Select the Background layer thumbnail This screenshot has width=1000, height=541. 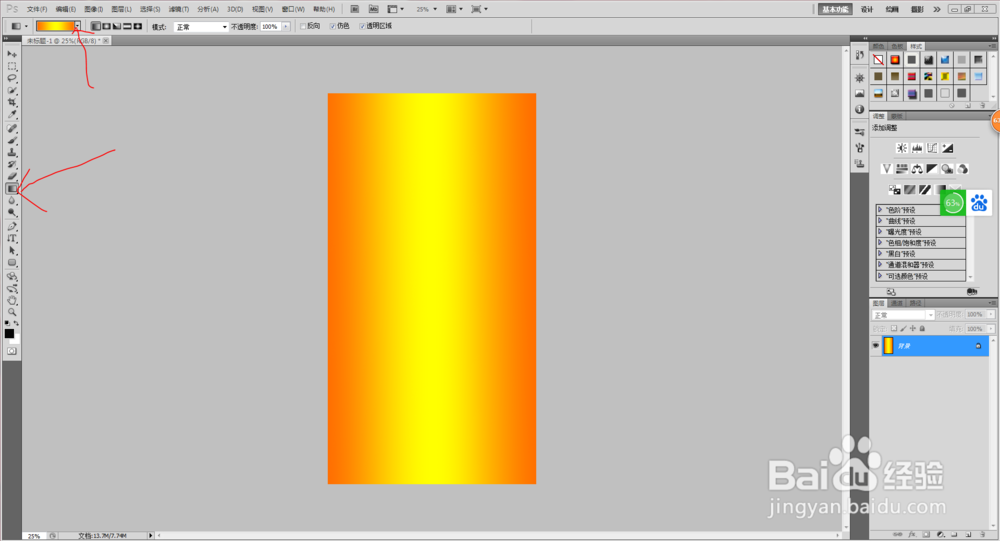[x=888, y=346]
